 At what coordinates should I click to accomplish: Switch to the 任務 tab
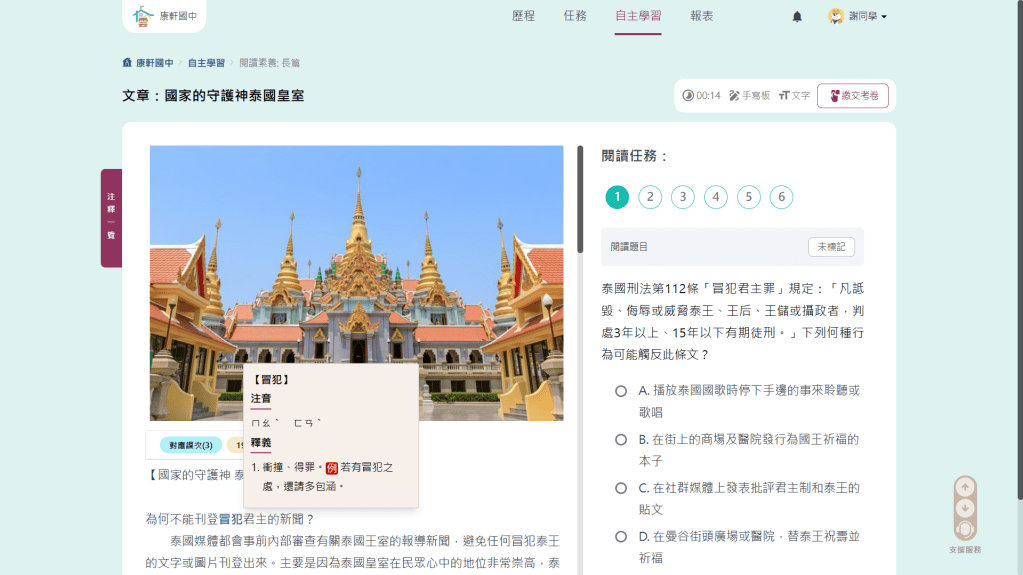point(575,16)
